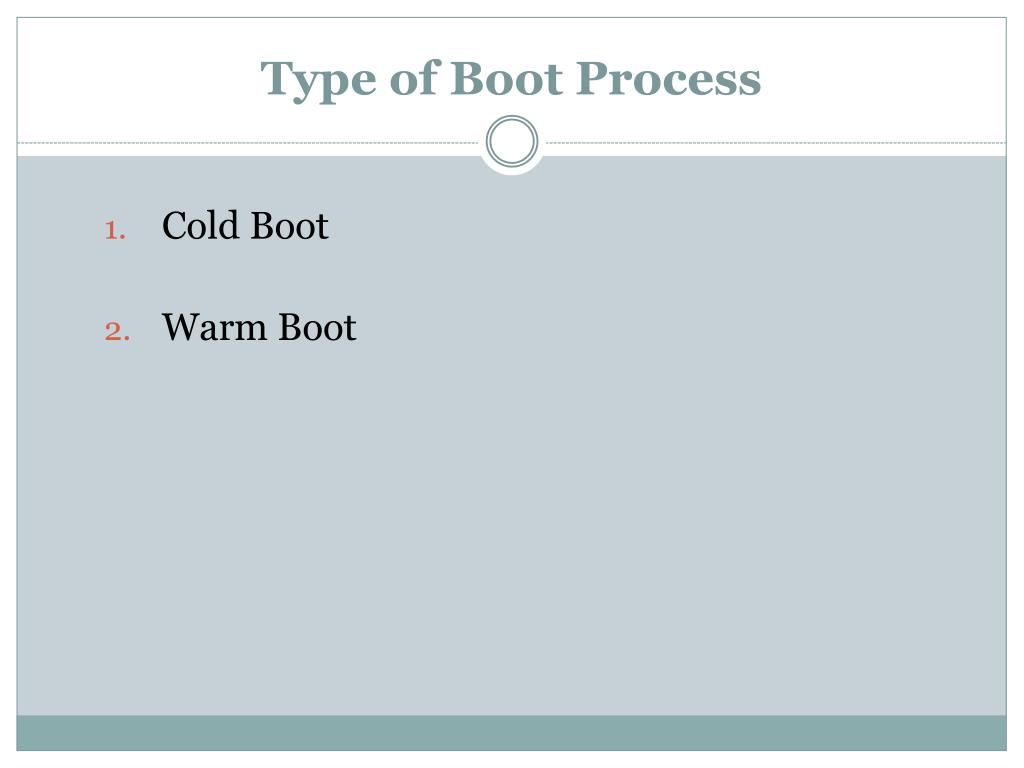This screenshot has height=768, width=1024.
Task: Click the red list number "1."
Action: point(116,230)
